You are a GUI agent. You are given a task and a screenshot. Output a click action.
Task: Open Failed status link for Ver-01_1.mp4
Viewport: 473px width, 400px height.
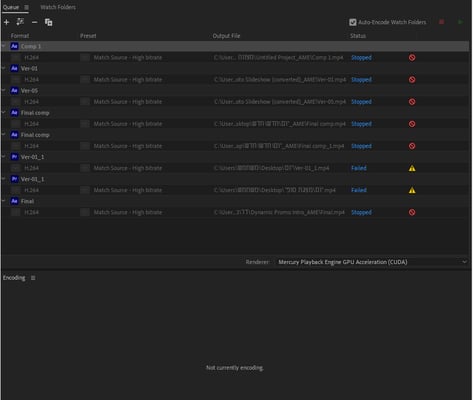359,168
